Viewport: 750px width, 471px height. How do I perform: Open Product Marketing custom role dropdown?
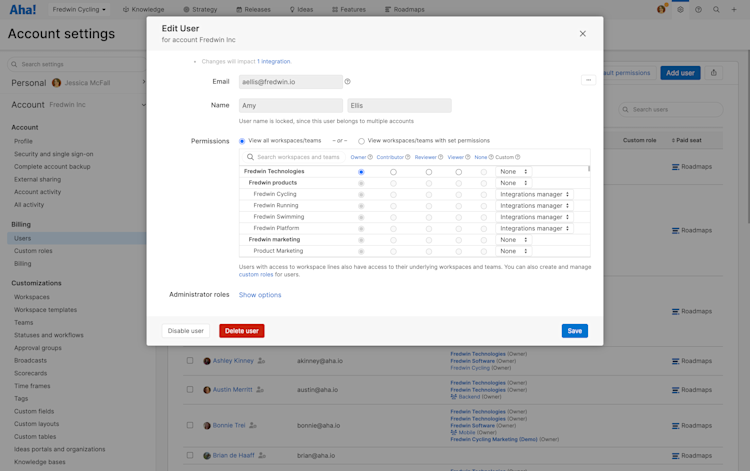514,251
